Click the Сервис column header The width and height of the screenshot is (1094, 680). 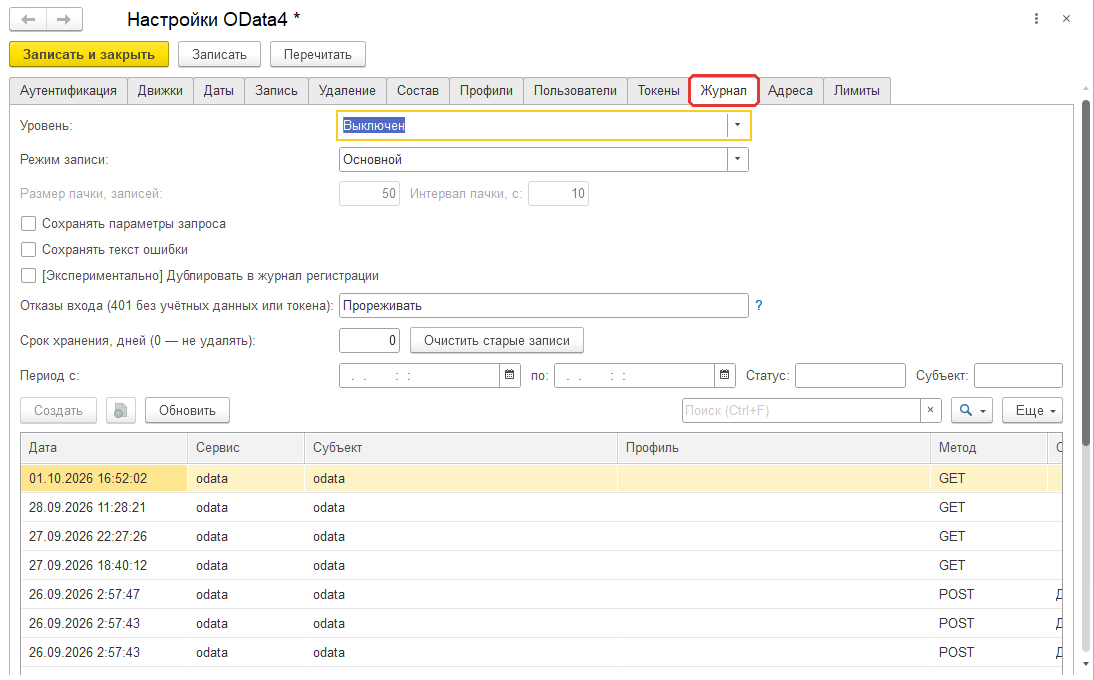246,448
